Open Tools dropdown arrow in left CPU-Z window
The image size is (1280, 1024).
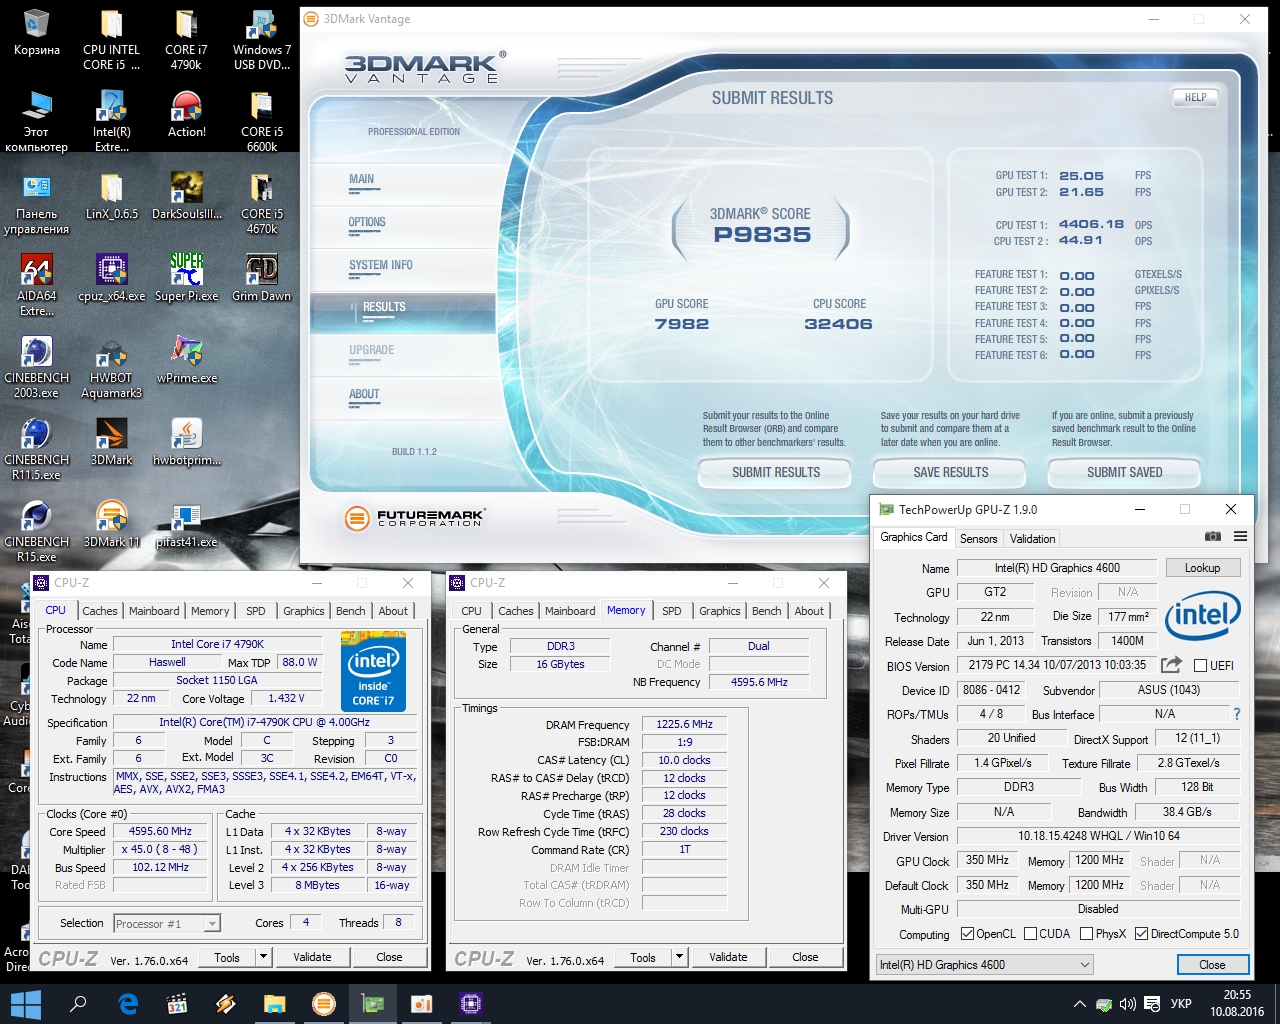[263, 957]
